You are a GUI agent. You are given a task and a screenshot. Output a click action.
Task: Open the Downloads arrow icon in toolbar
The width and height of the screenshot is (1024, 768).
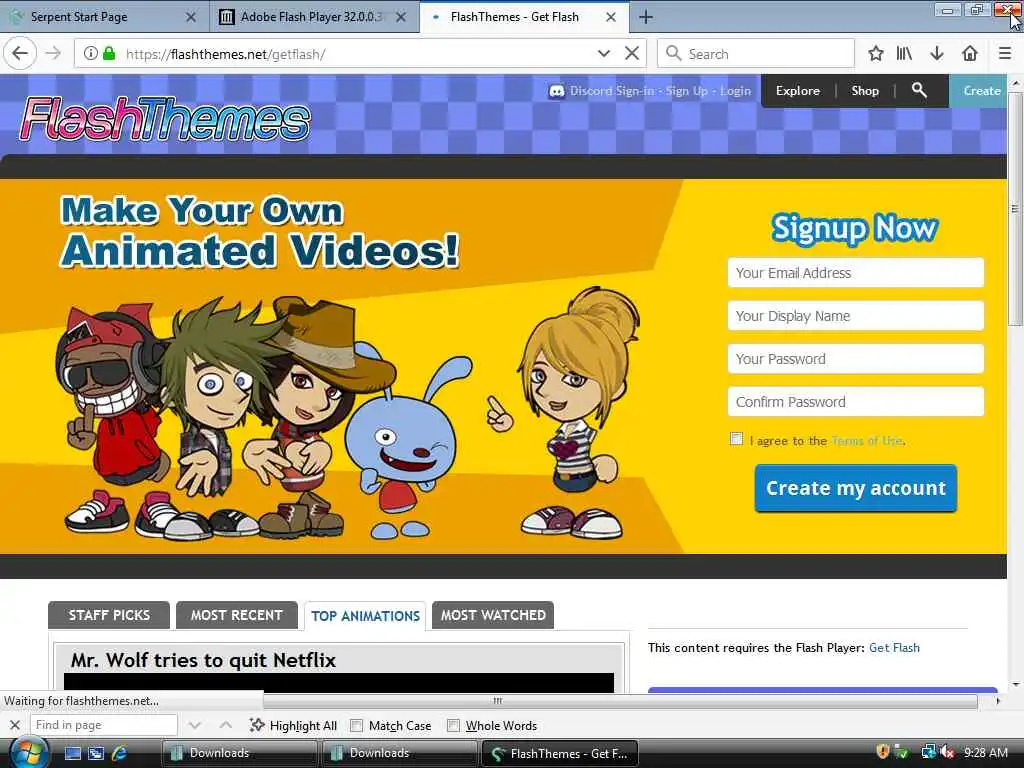(937, 54)
